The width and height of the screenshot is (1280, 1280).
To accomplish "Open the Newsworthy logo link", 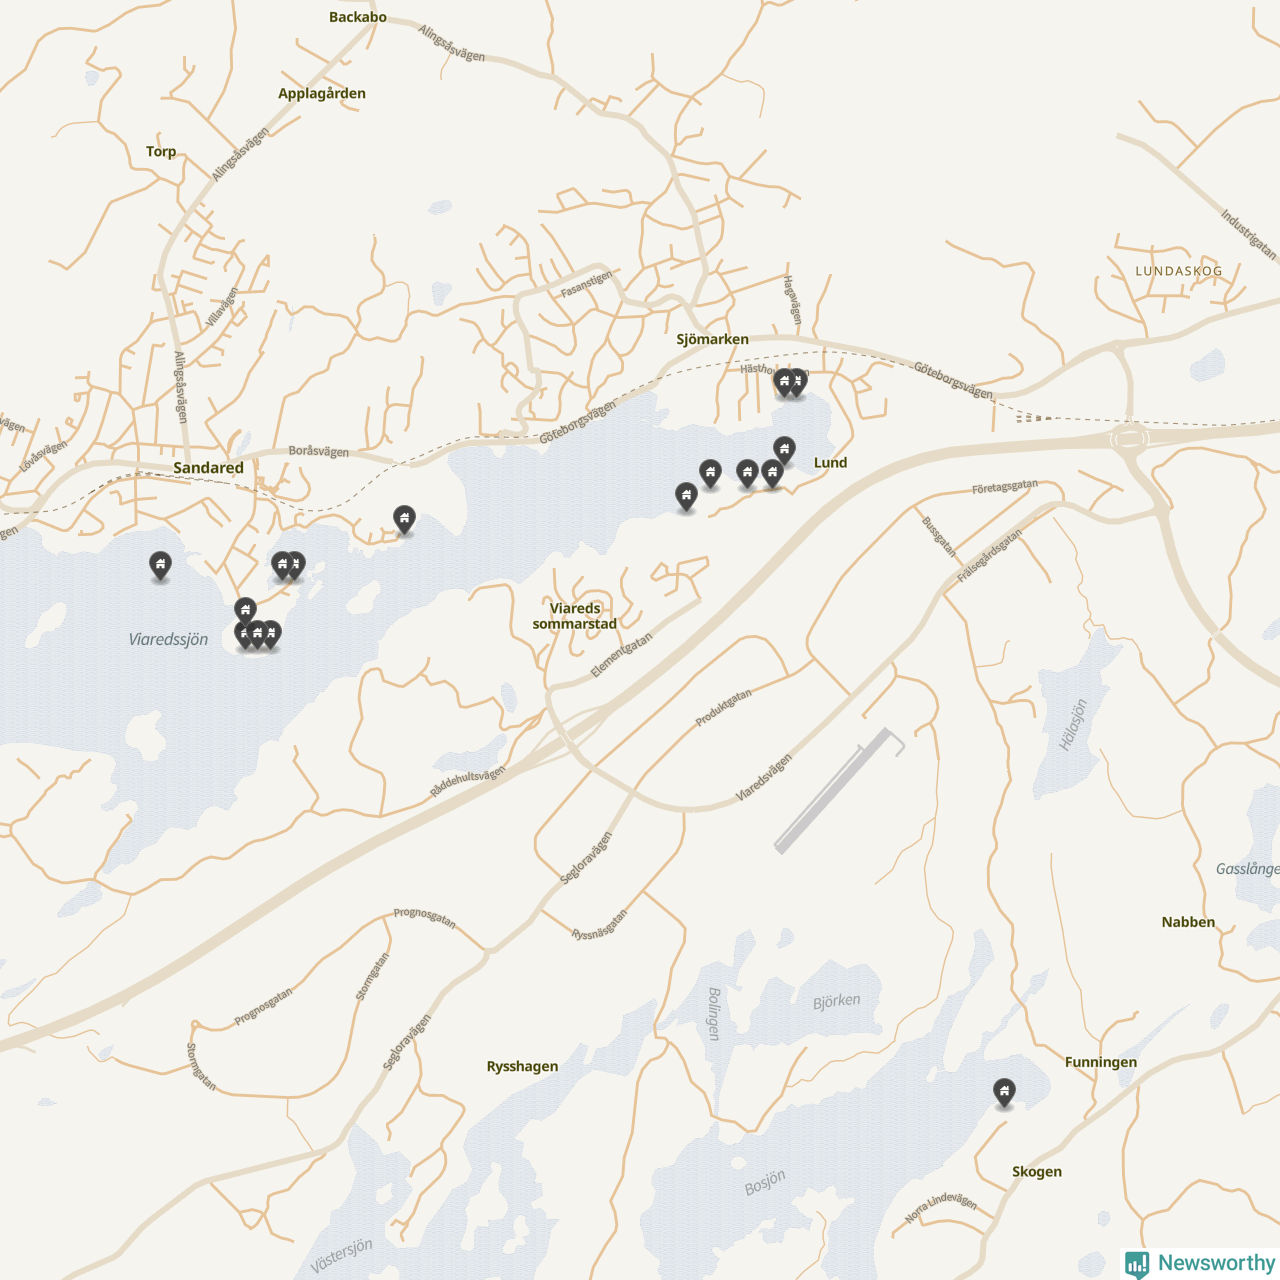I will (1200, 1263).
